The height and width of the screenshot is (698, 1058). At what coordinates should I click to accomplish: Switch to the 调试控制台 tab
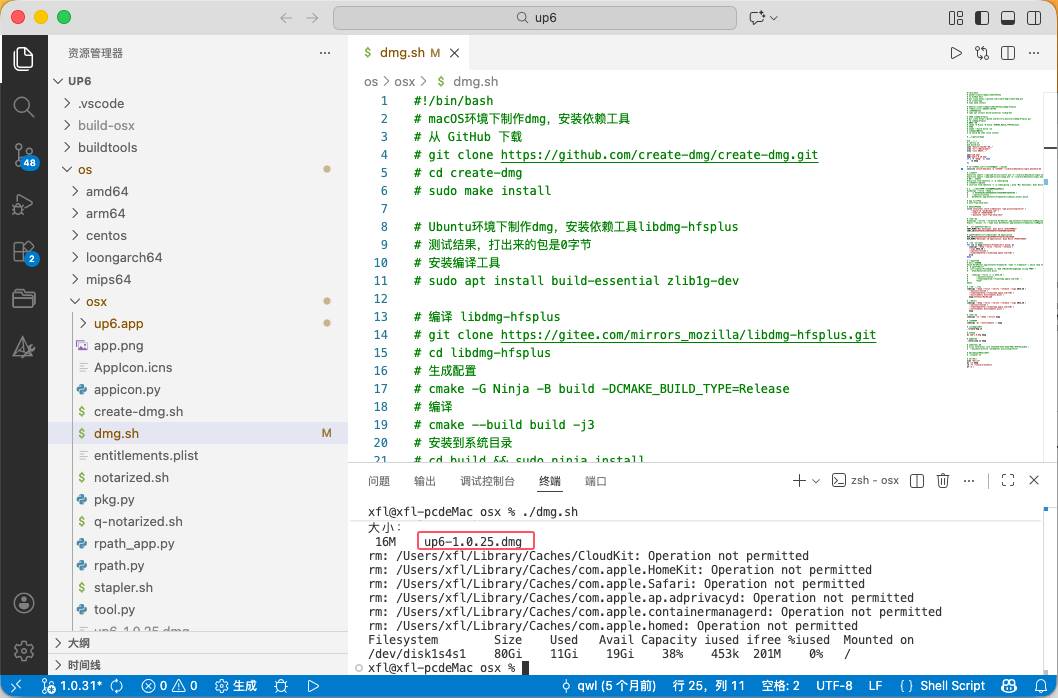point(487,481)
